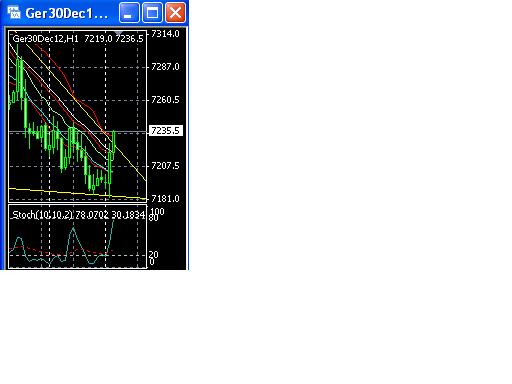This screenshot has height=384, width=512.
Task: Click the 7314.0 price axis label
Action: 165,34
